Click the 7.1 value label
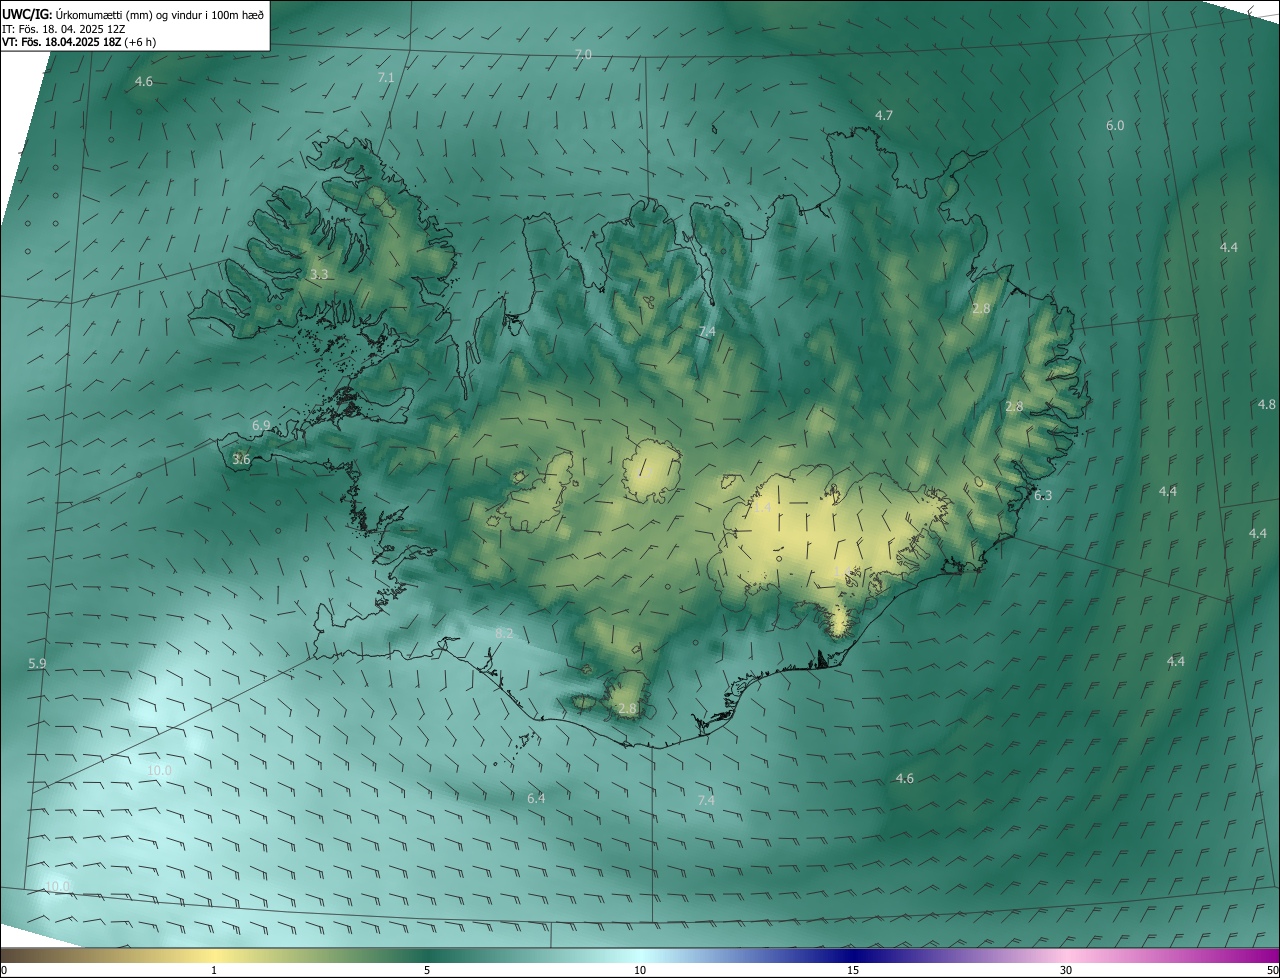 pos(386,77)
